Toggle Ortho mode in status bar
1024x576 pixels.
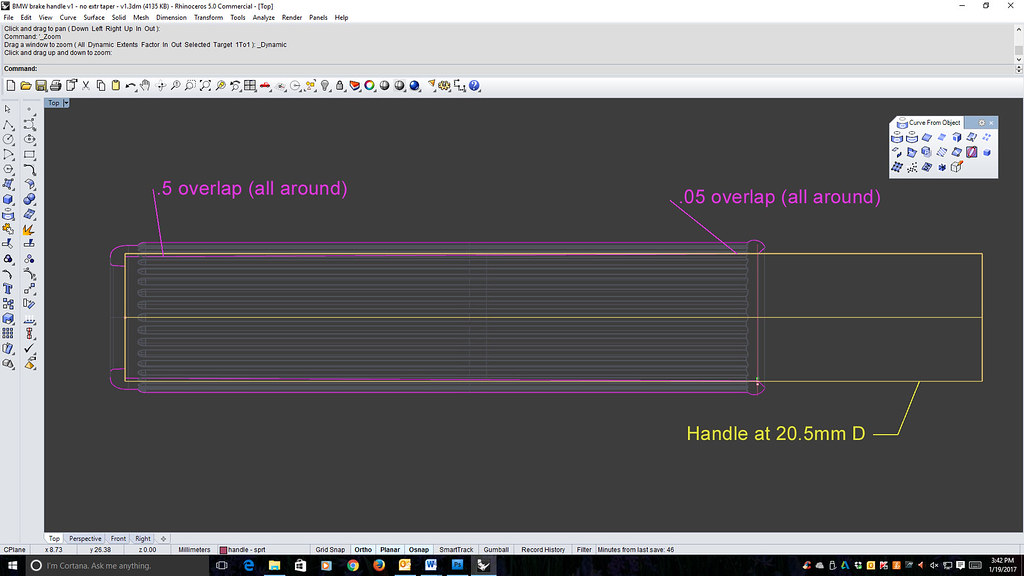363,550
